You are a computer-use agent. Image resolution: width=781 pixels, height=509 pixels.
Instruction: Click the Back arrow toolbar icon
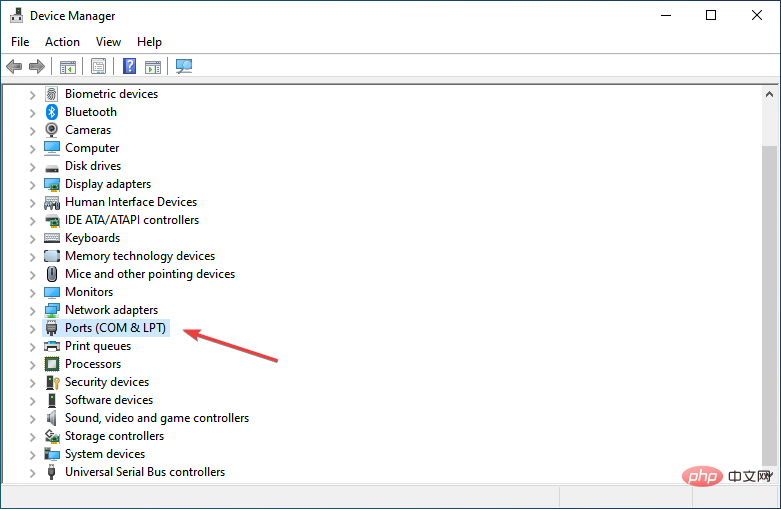[14, 66]
